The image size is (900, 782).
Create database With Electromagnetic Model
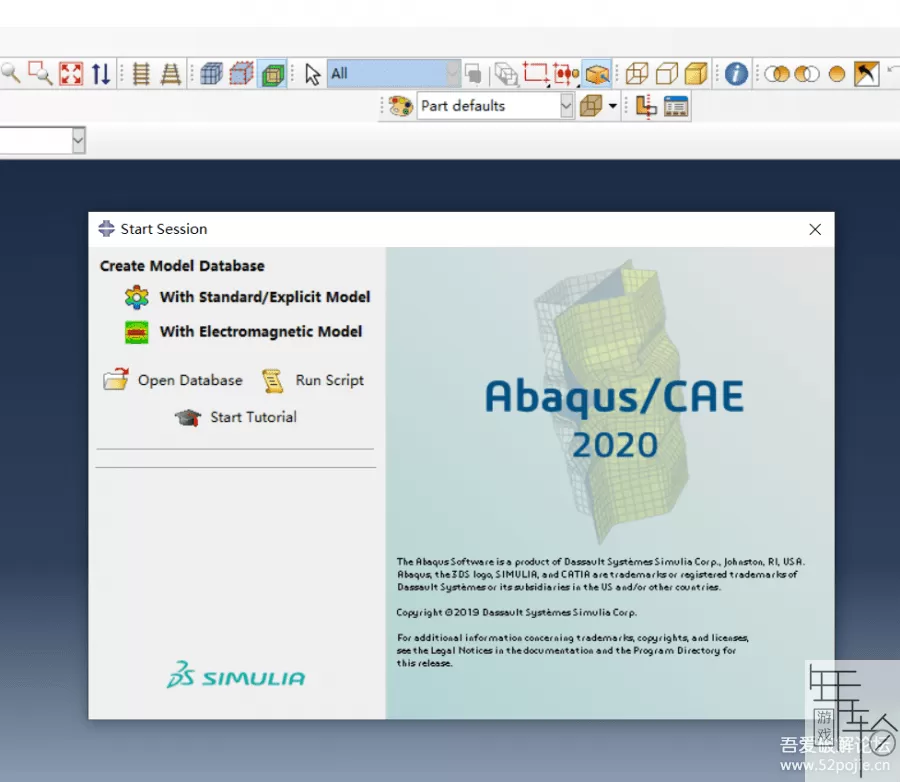click(x=261, y=331)
